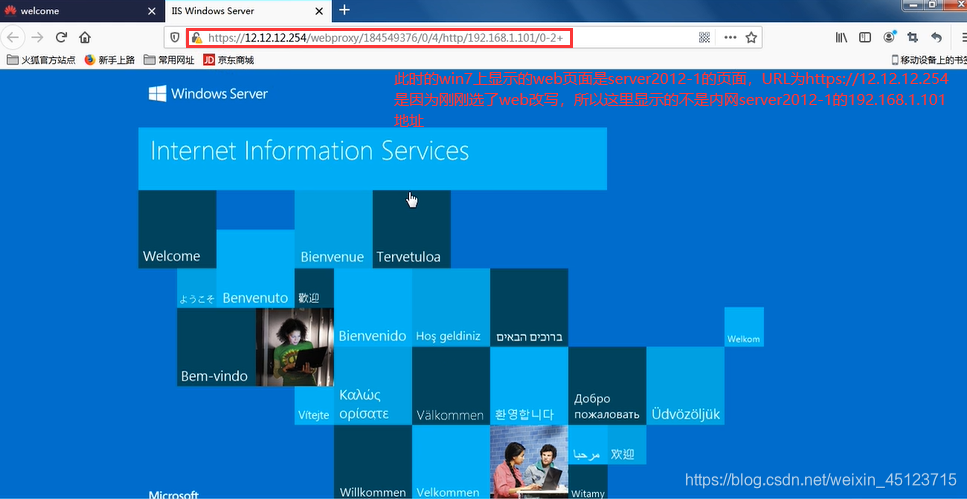Viewport: 967px width, 499px height.
Task: Click the Microsoft footer text
Action: tap(173, 495)
